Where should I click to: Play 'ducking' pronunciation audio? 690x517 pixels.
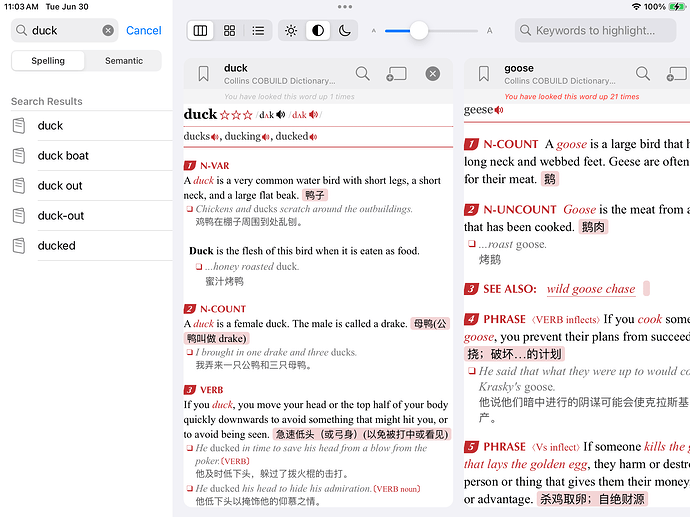[266, 137]
